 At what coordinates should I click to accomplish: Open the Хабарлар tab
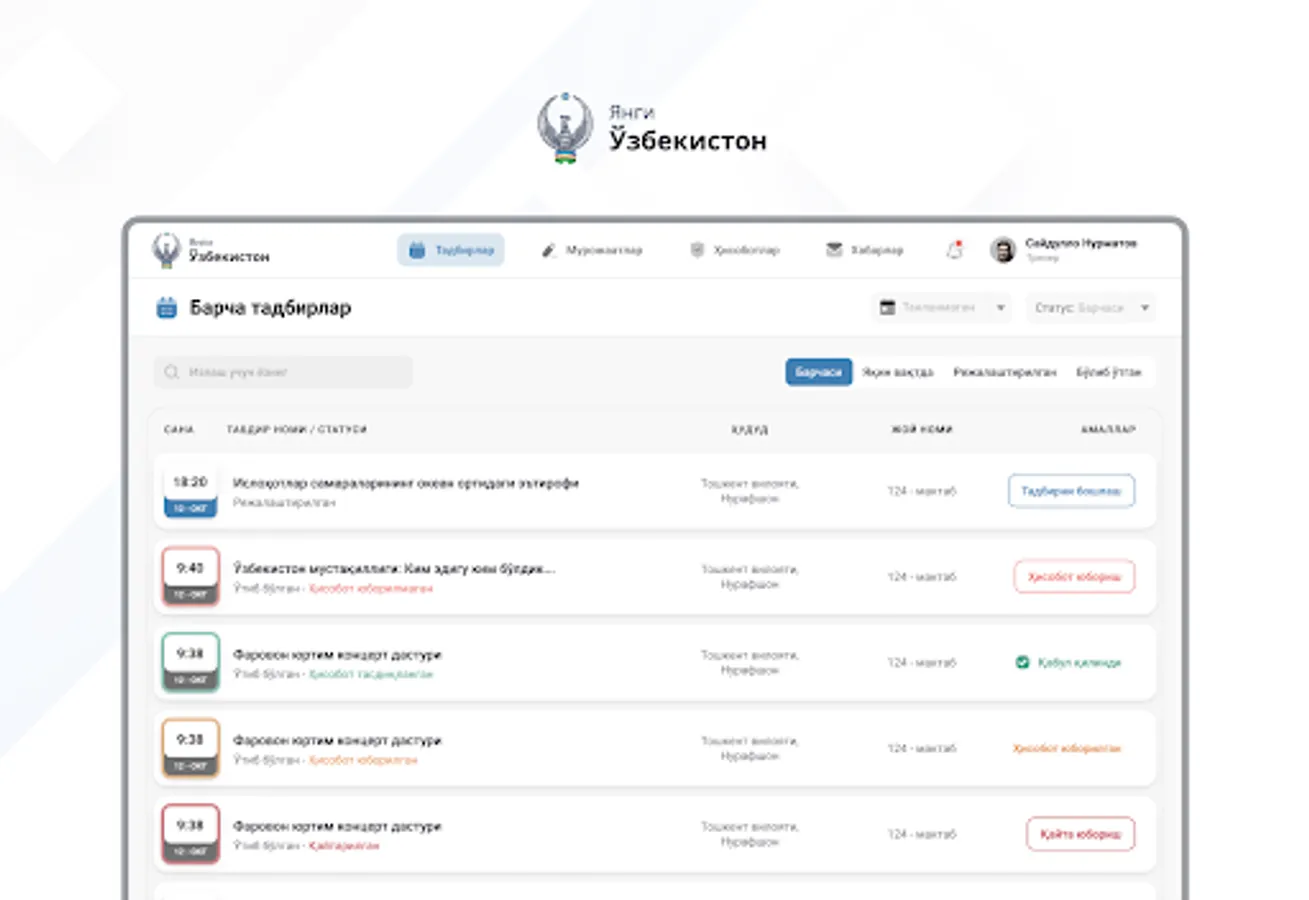coord(865,250)
